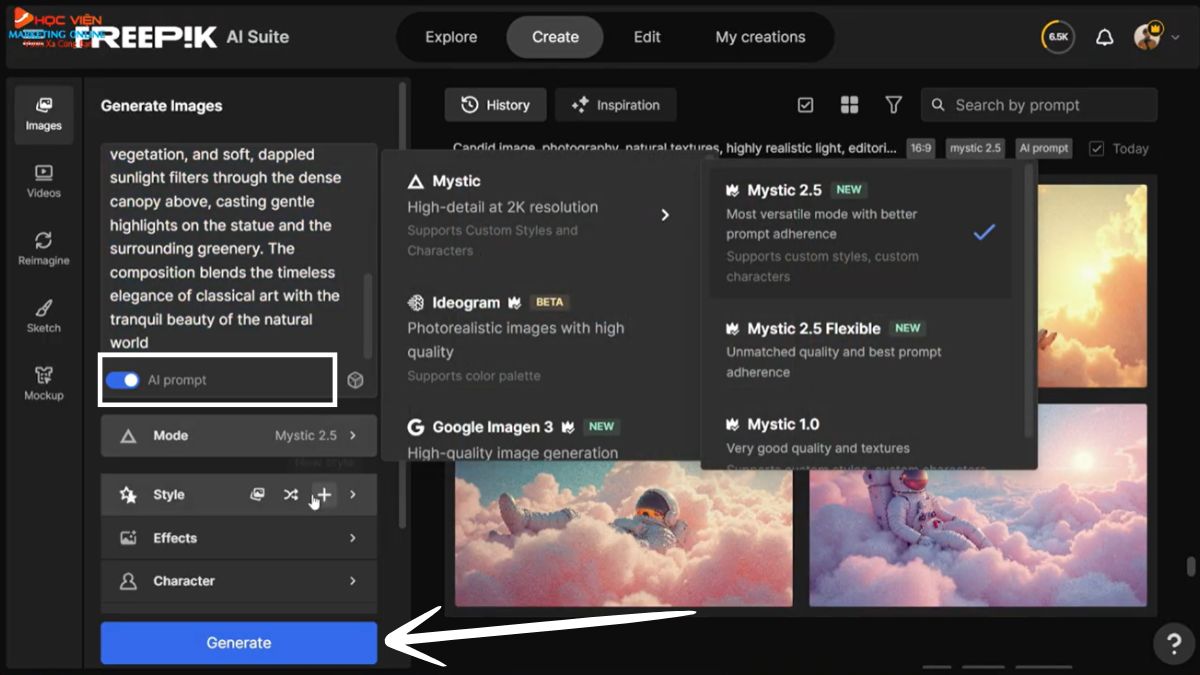The image size is (1200, 675).
Task: Click the 16:9 aspect ratio tag
Action: coord(921,148)
